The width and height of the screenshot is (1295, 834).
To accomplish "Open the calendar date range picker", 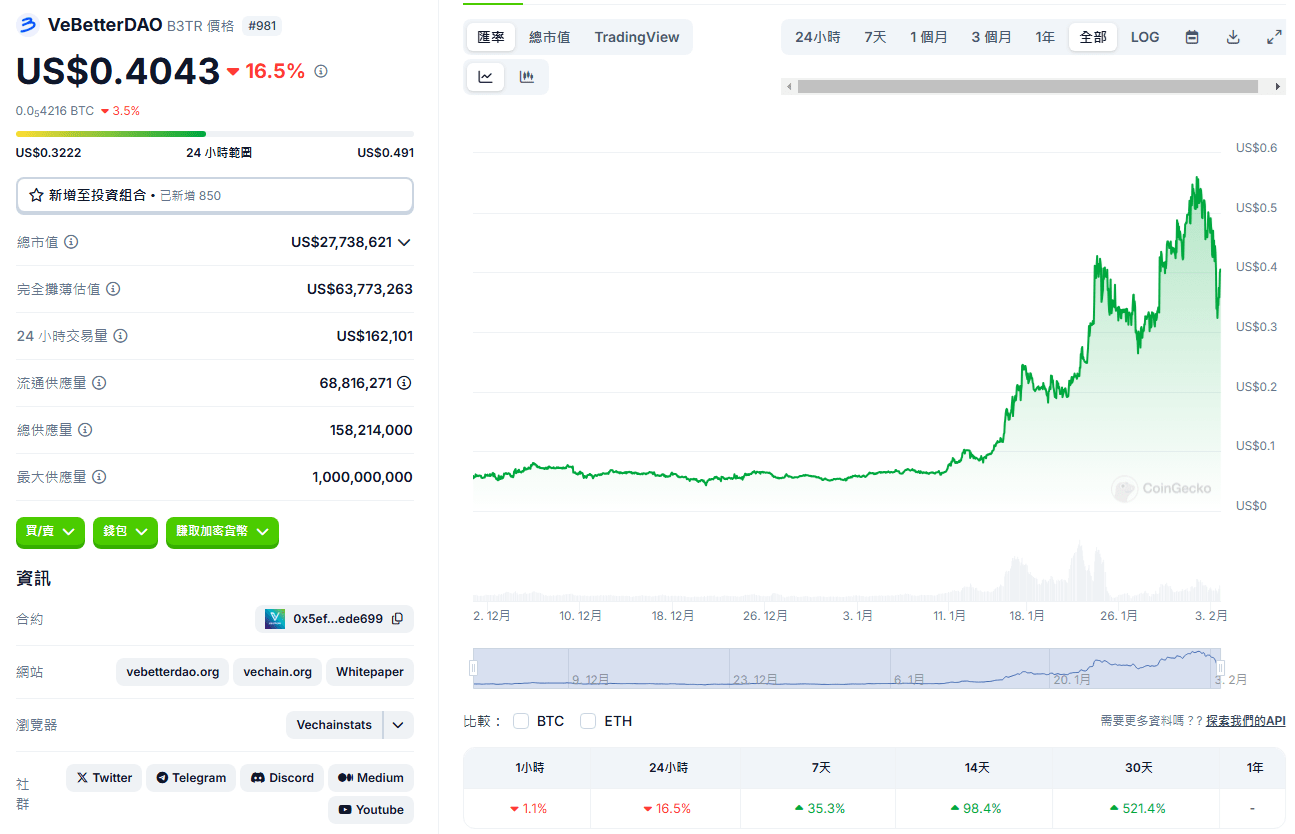I will tap(1192, 37).
